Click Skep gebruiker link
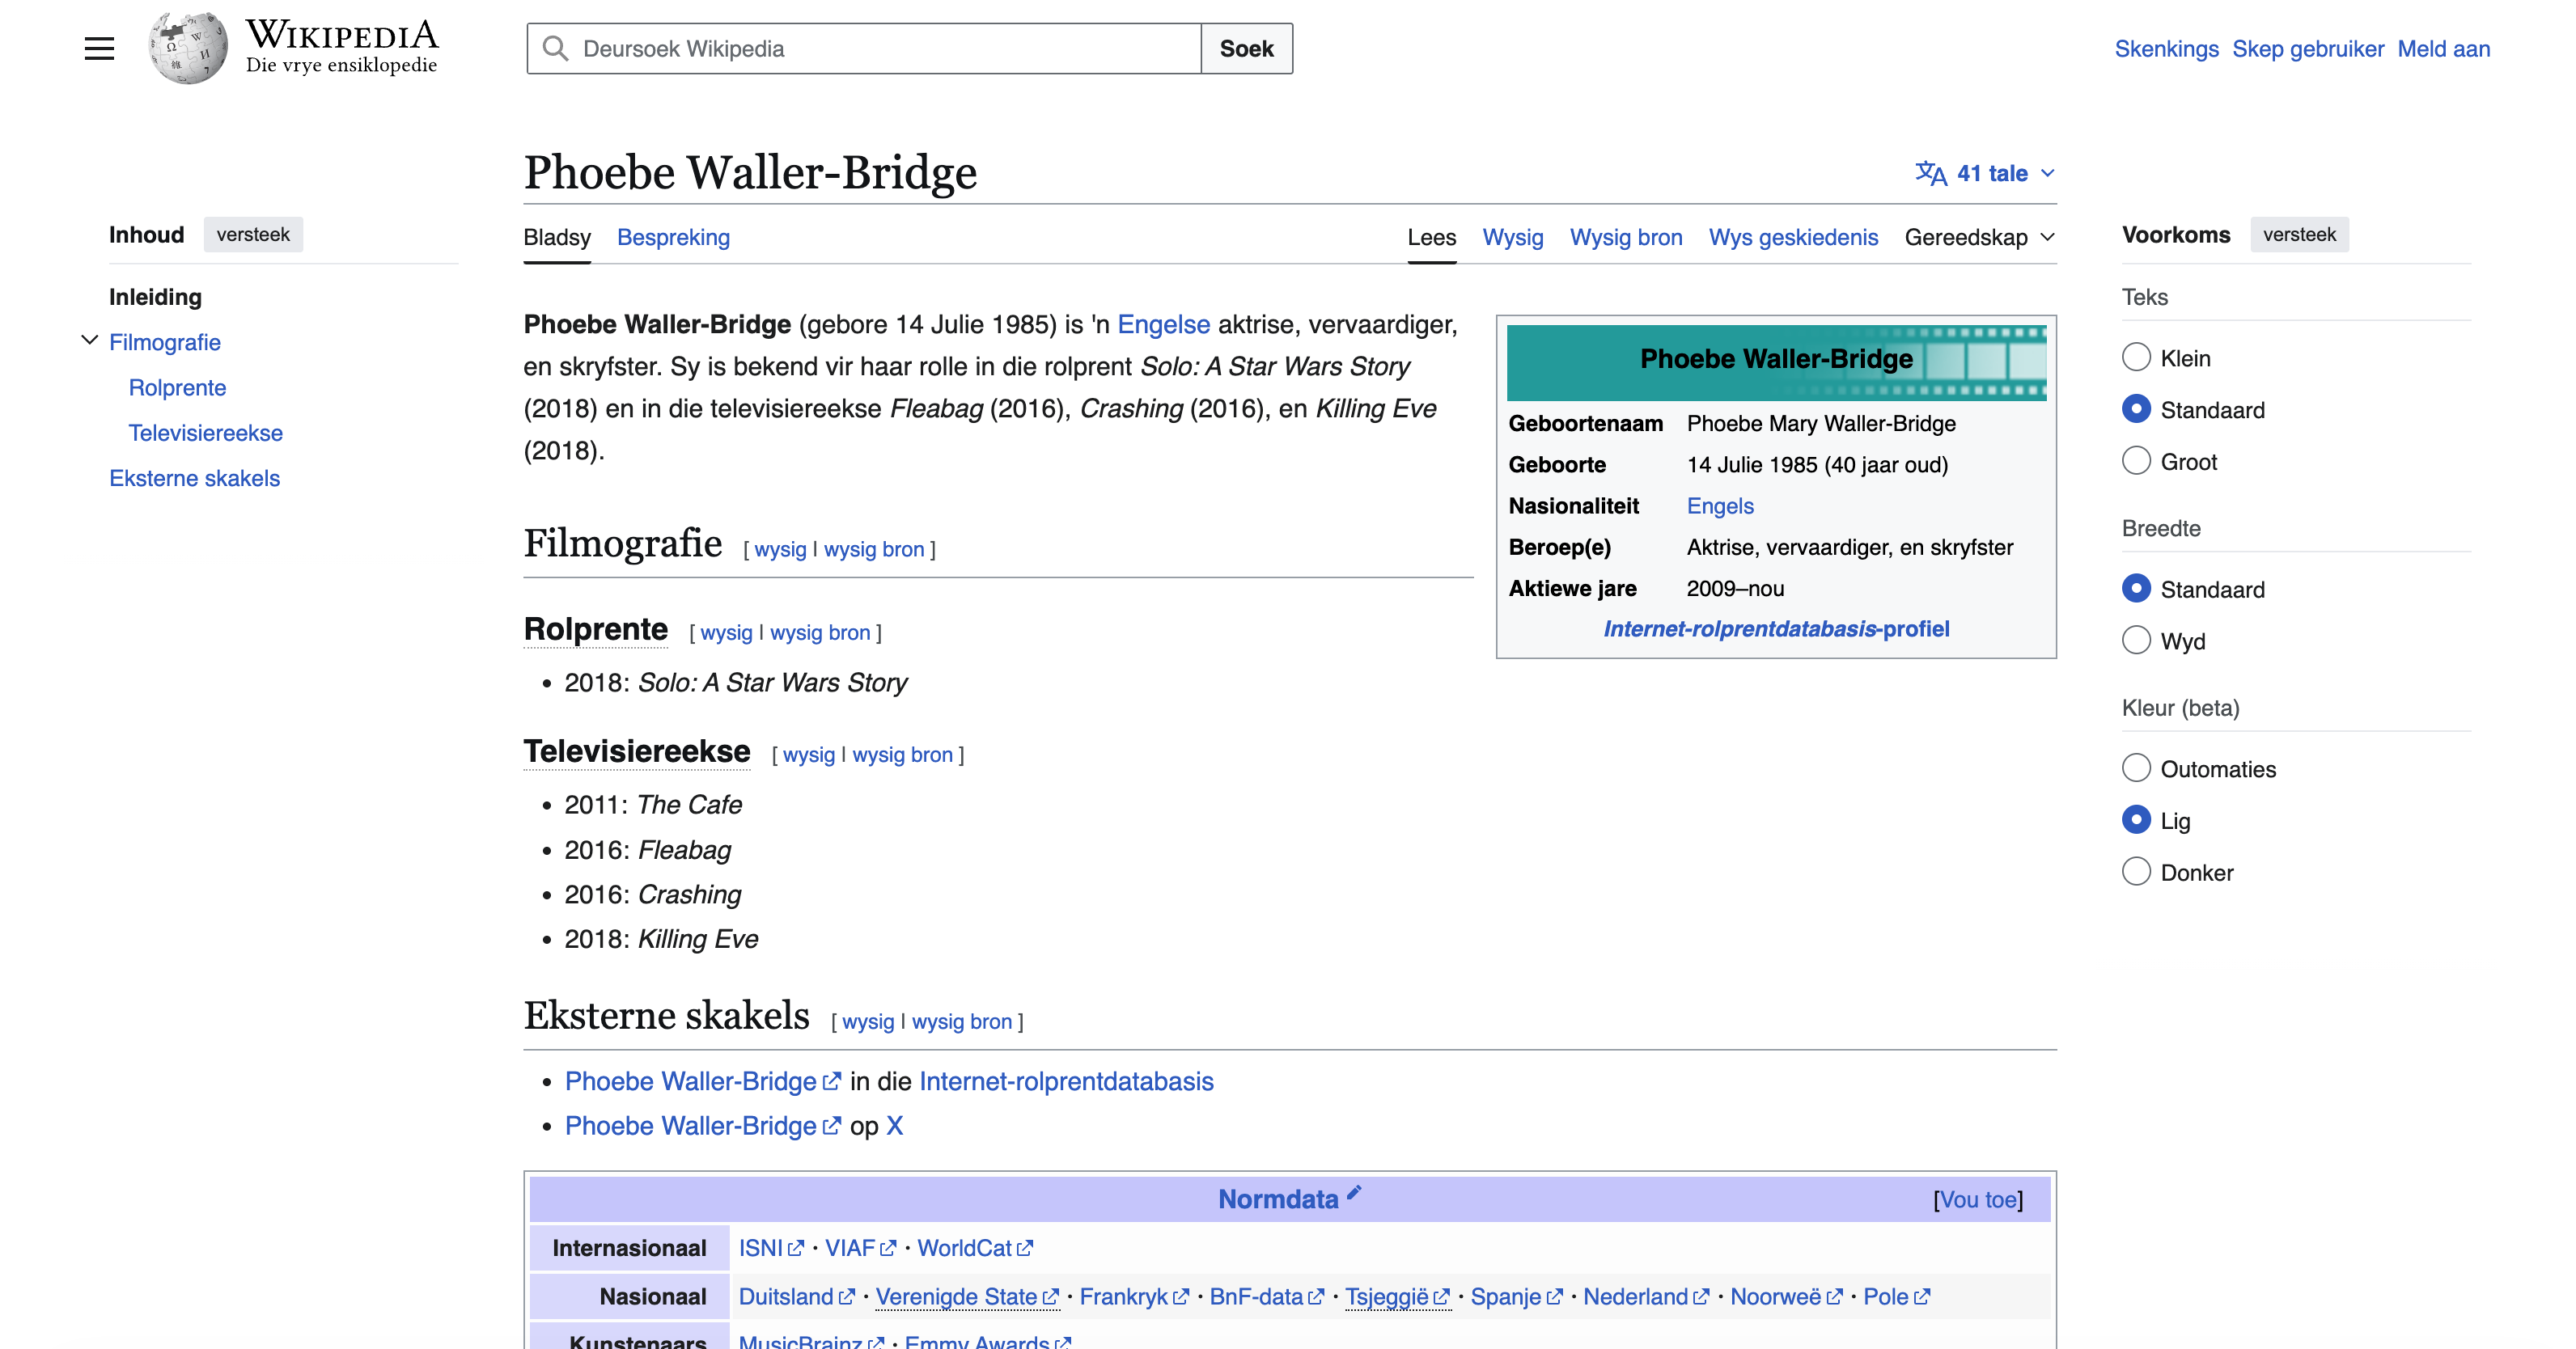2576x1349 pixels. click(2307, 48)
